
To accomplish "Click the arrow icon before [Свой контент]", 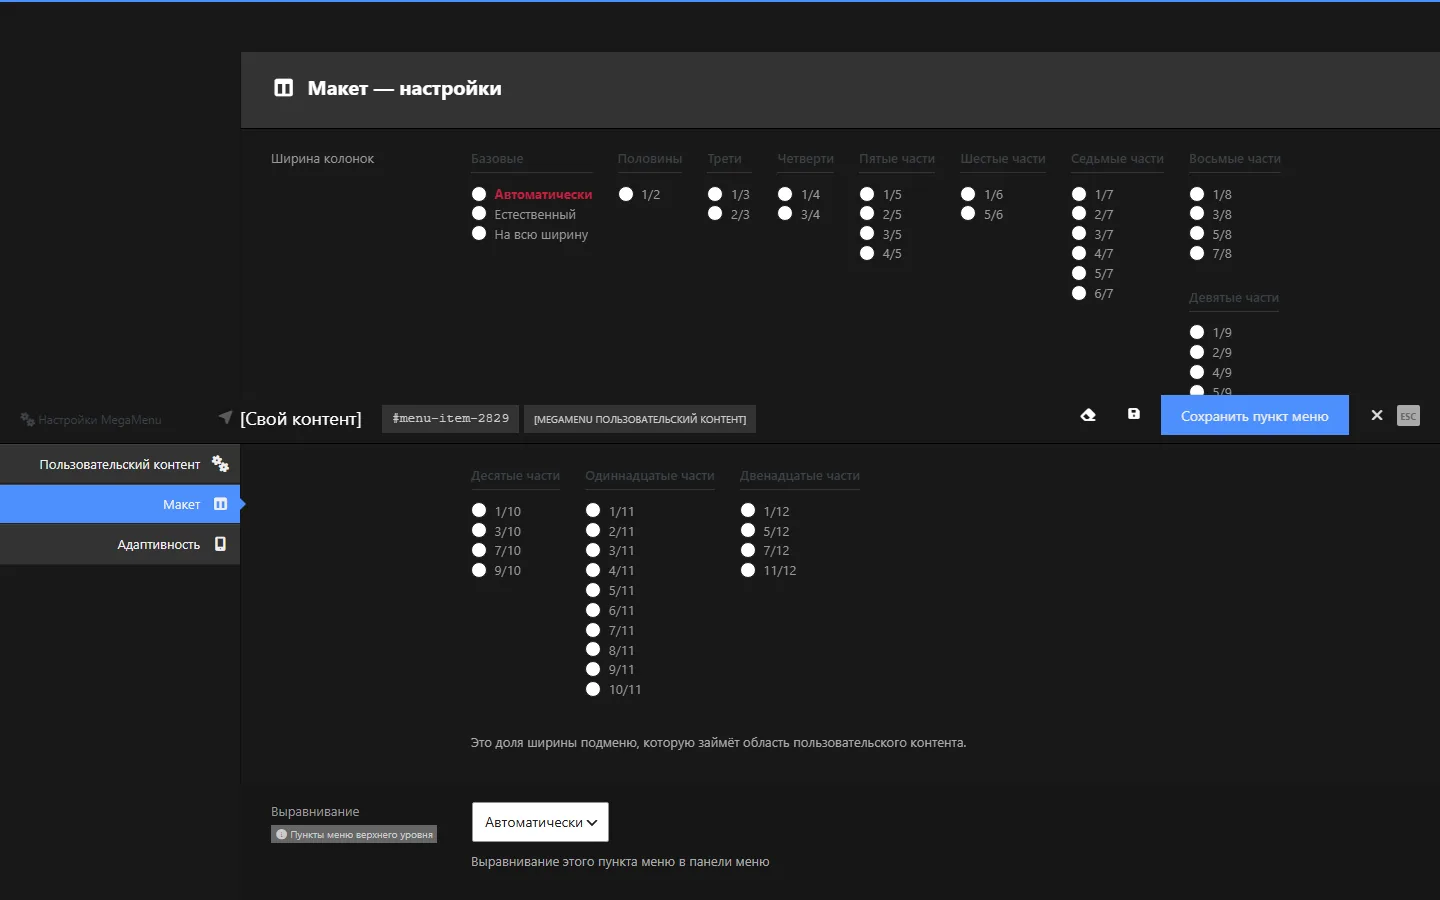I will (x=225, y=417).
